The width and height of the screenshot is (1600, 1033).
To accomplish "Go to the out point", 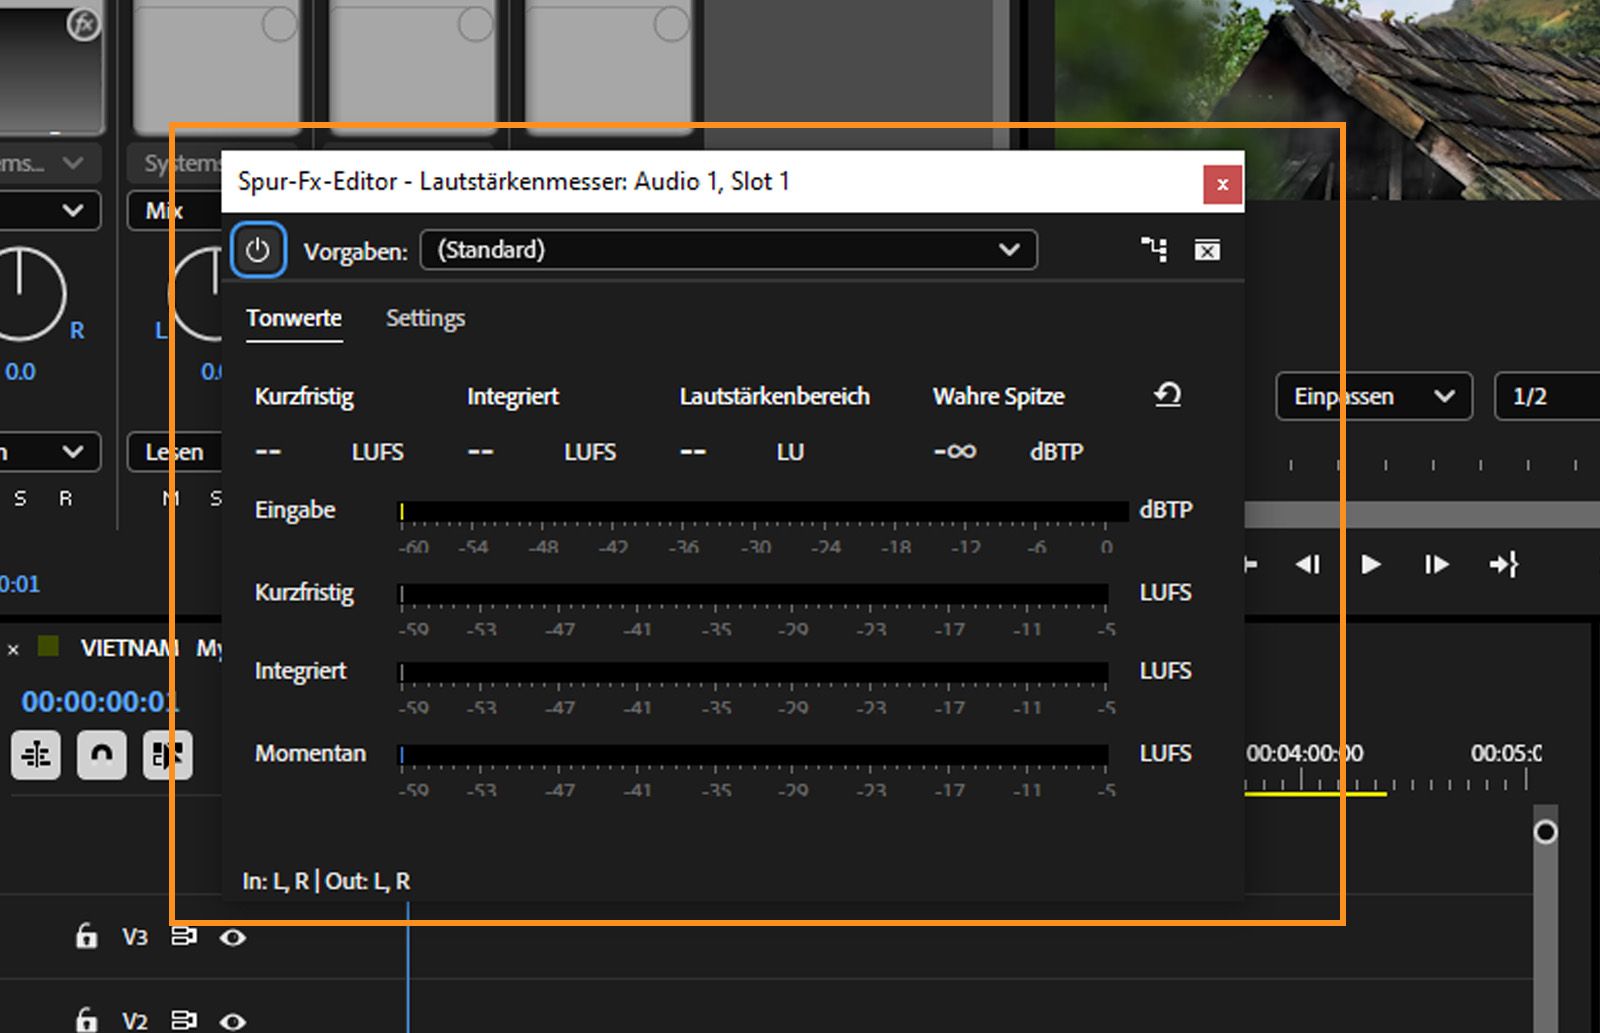I will click(1504, 565).
